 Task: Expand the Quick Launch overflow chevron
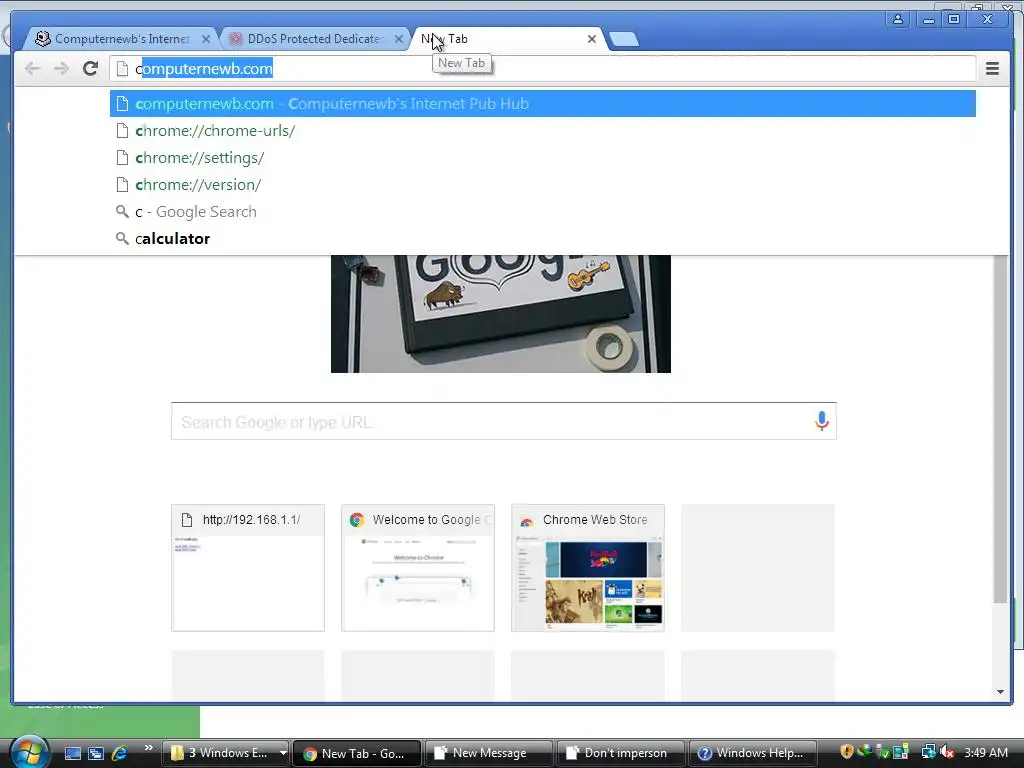pyautogui.click(x=148, y=748)
